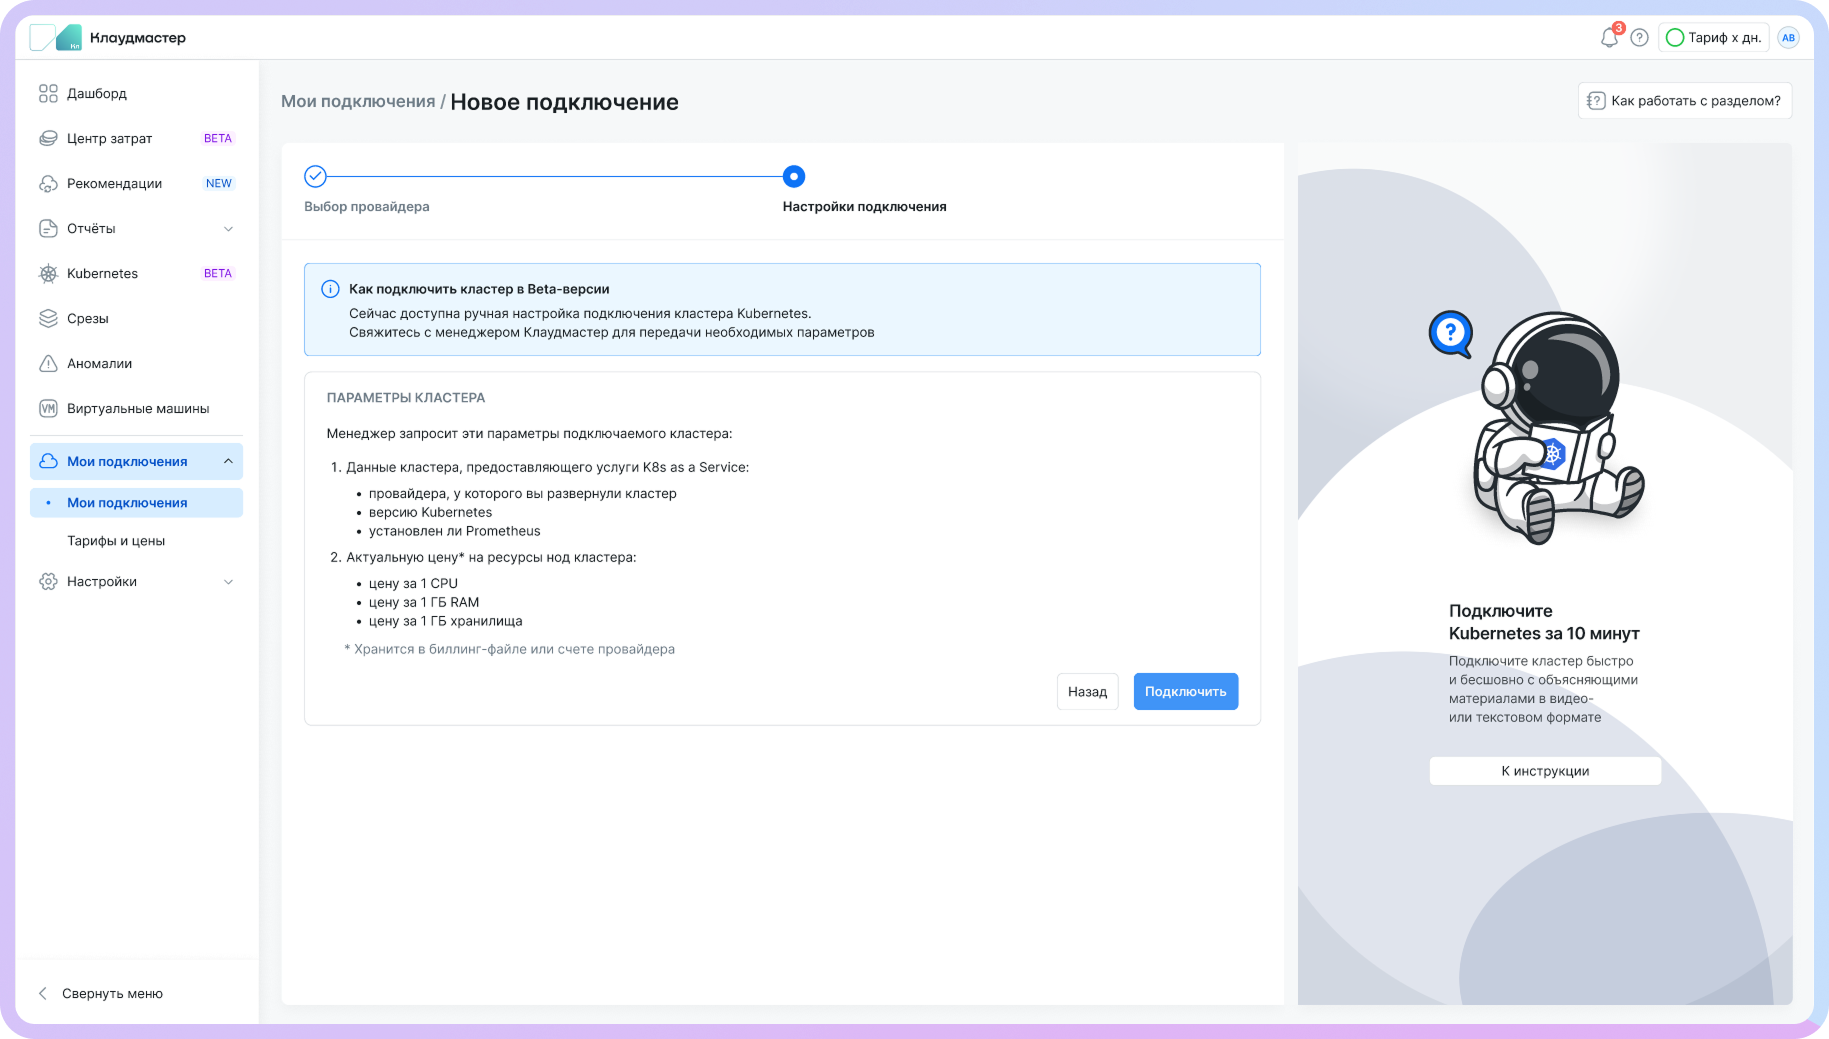Open Аномалии section
Viewport: 1829px width, 1039px height.
tap(99, 363)
